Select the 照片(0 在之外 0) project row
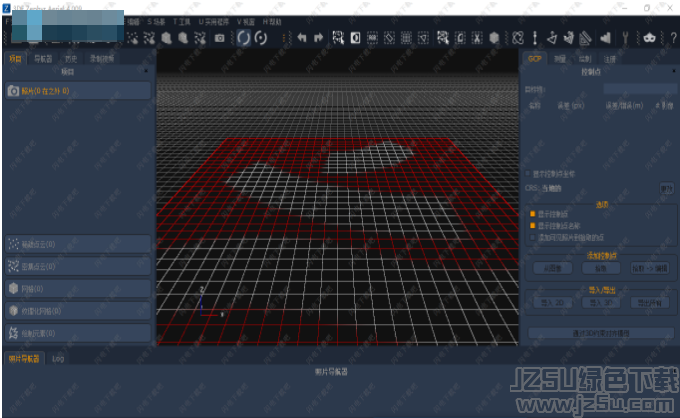680x418 pixels. (78, 91)
